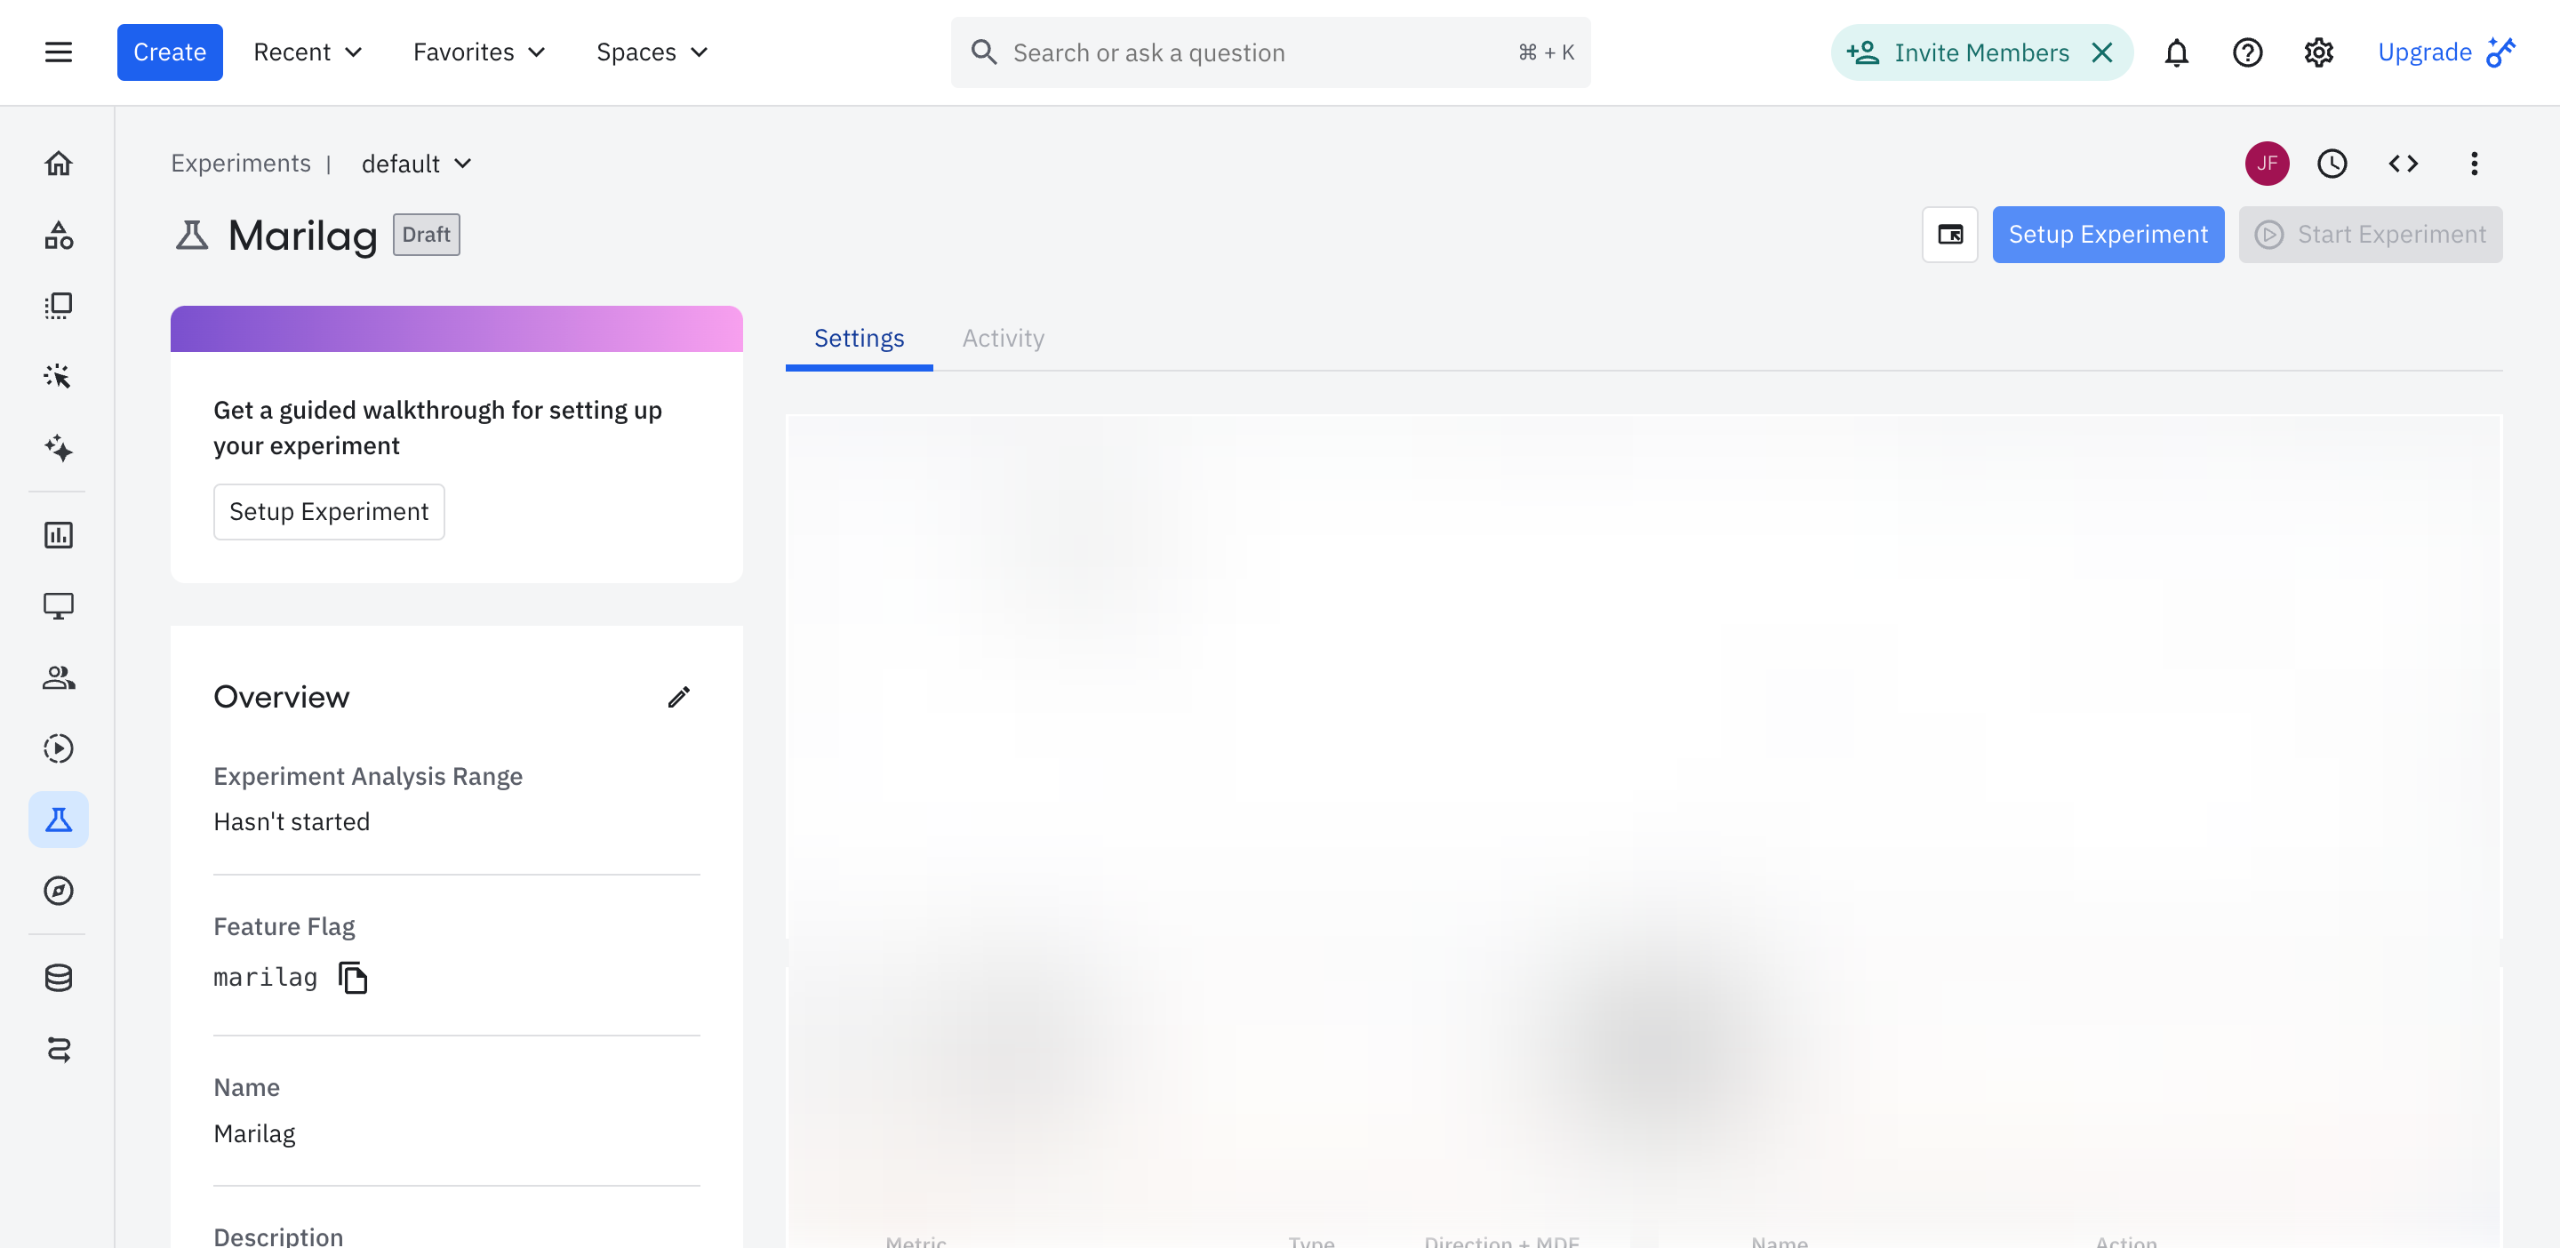Open the default project dropdown
This screenshot has height=1248, width=2560.
tap(416, 163)
